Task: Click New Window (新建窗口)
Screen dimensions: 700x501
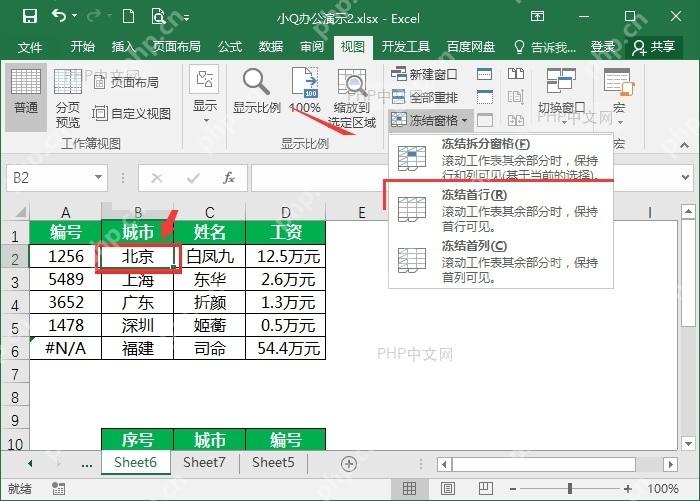Action: point(424,74)
